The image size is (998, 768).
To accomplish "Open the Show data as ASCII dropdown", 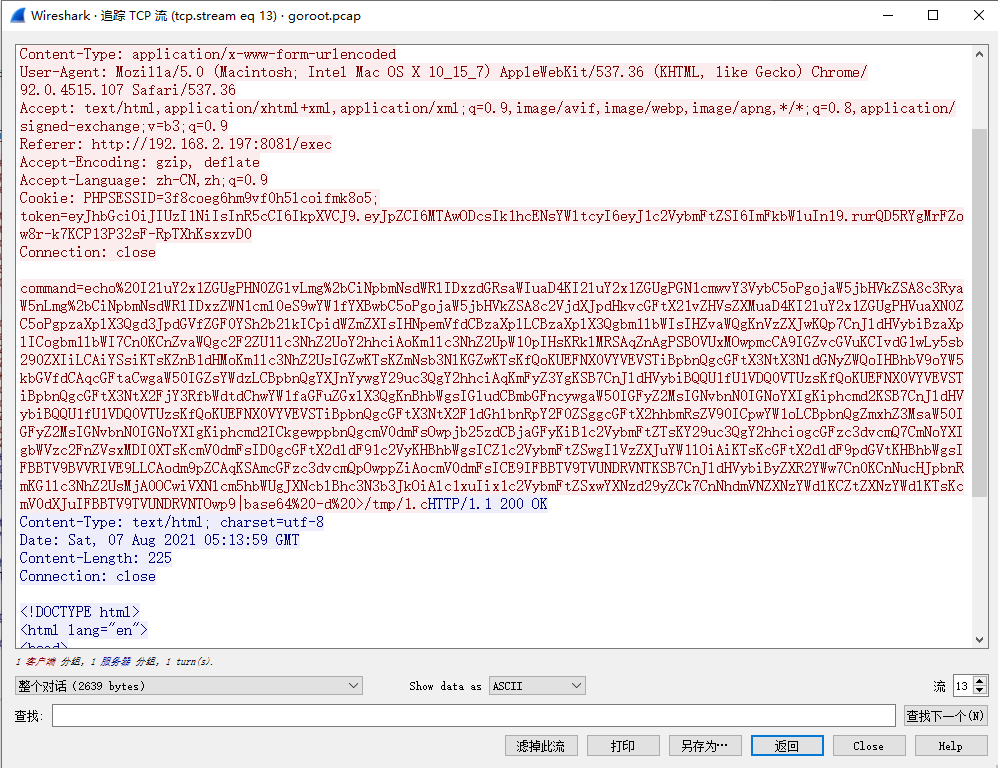I will pyautogui.click(x=537, y=686).
